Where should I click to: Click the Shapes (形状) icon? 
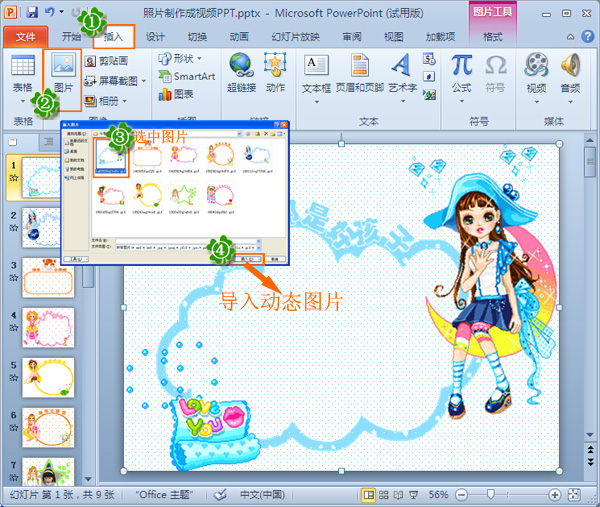165,59
